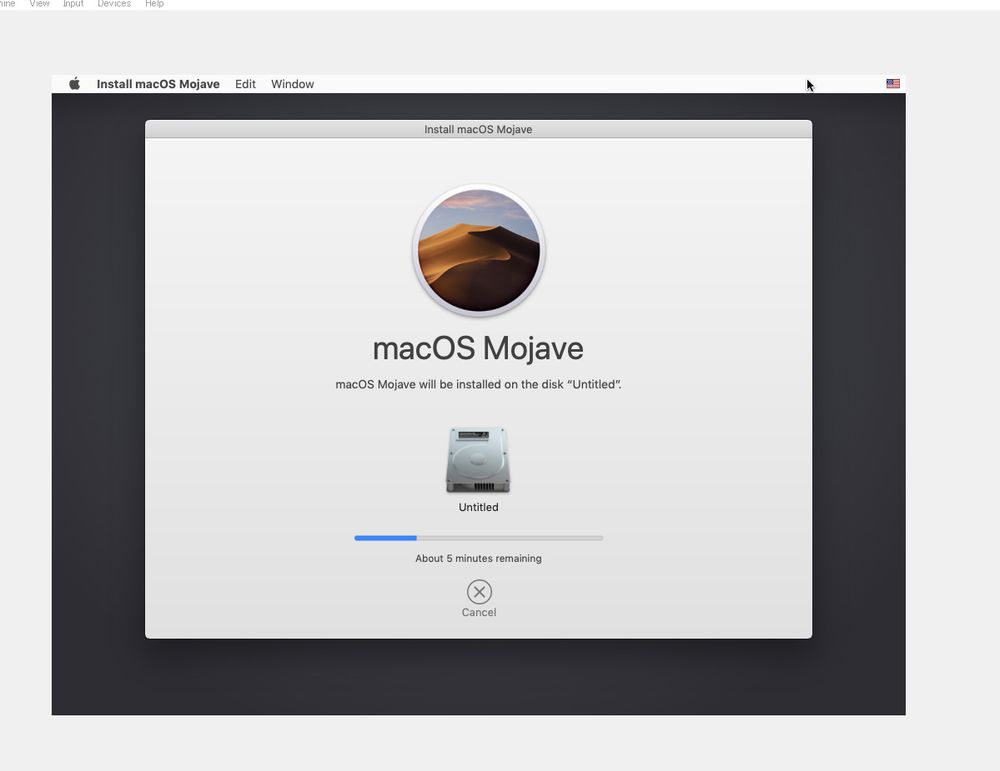
Task: Open the VM host Help menu
Action: (154, 4)
